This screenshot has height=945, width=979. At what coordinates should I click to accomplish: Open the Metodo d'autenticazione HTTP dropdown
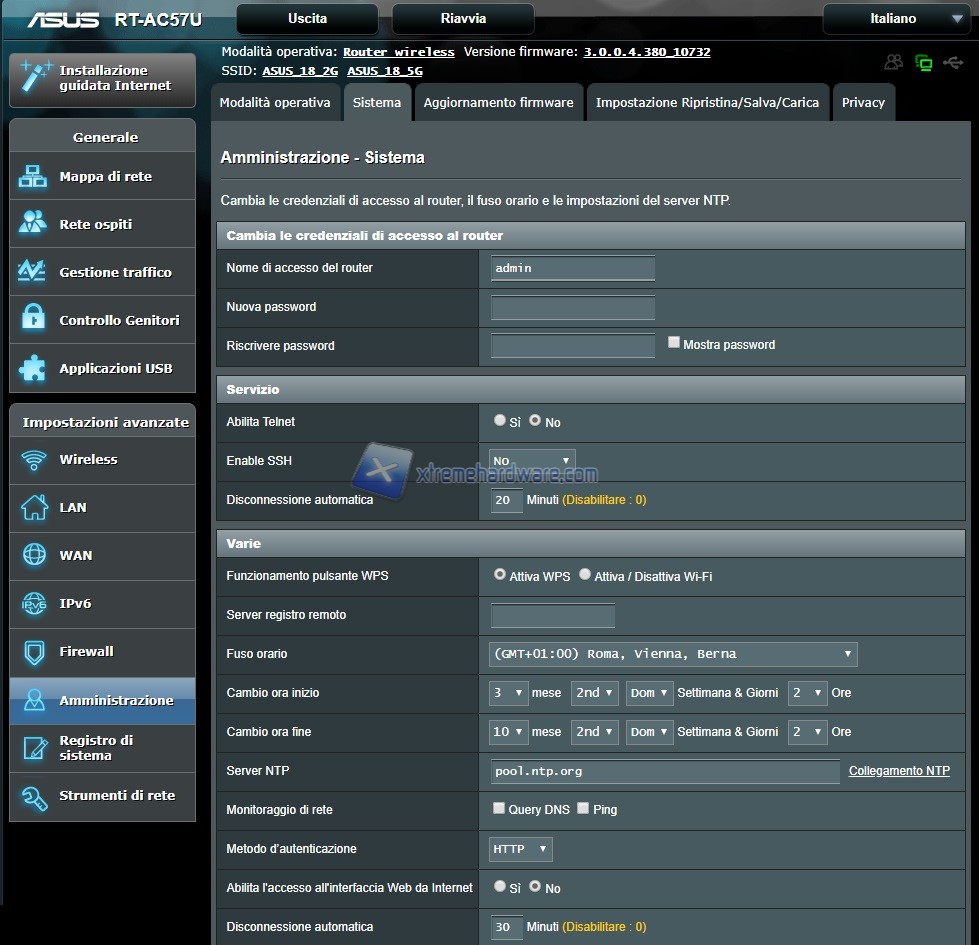(x=520, y=849)
